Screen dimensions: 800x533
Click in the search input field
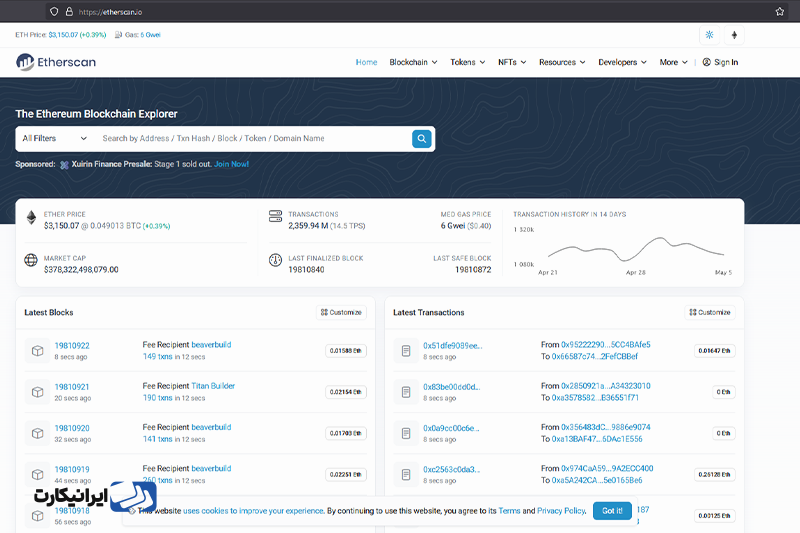[x=253, y=139]
